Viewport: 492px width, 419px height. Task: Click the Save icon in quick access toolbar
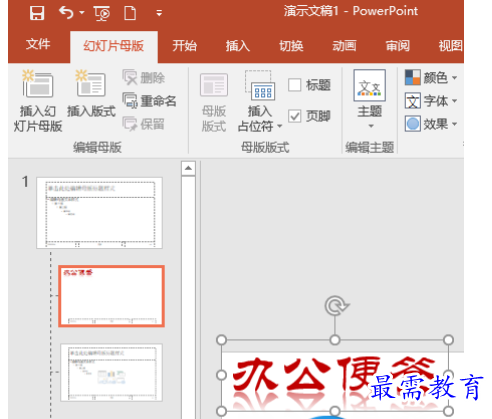[x=37, y=13]
